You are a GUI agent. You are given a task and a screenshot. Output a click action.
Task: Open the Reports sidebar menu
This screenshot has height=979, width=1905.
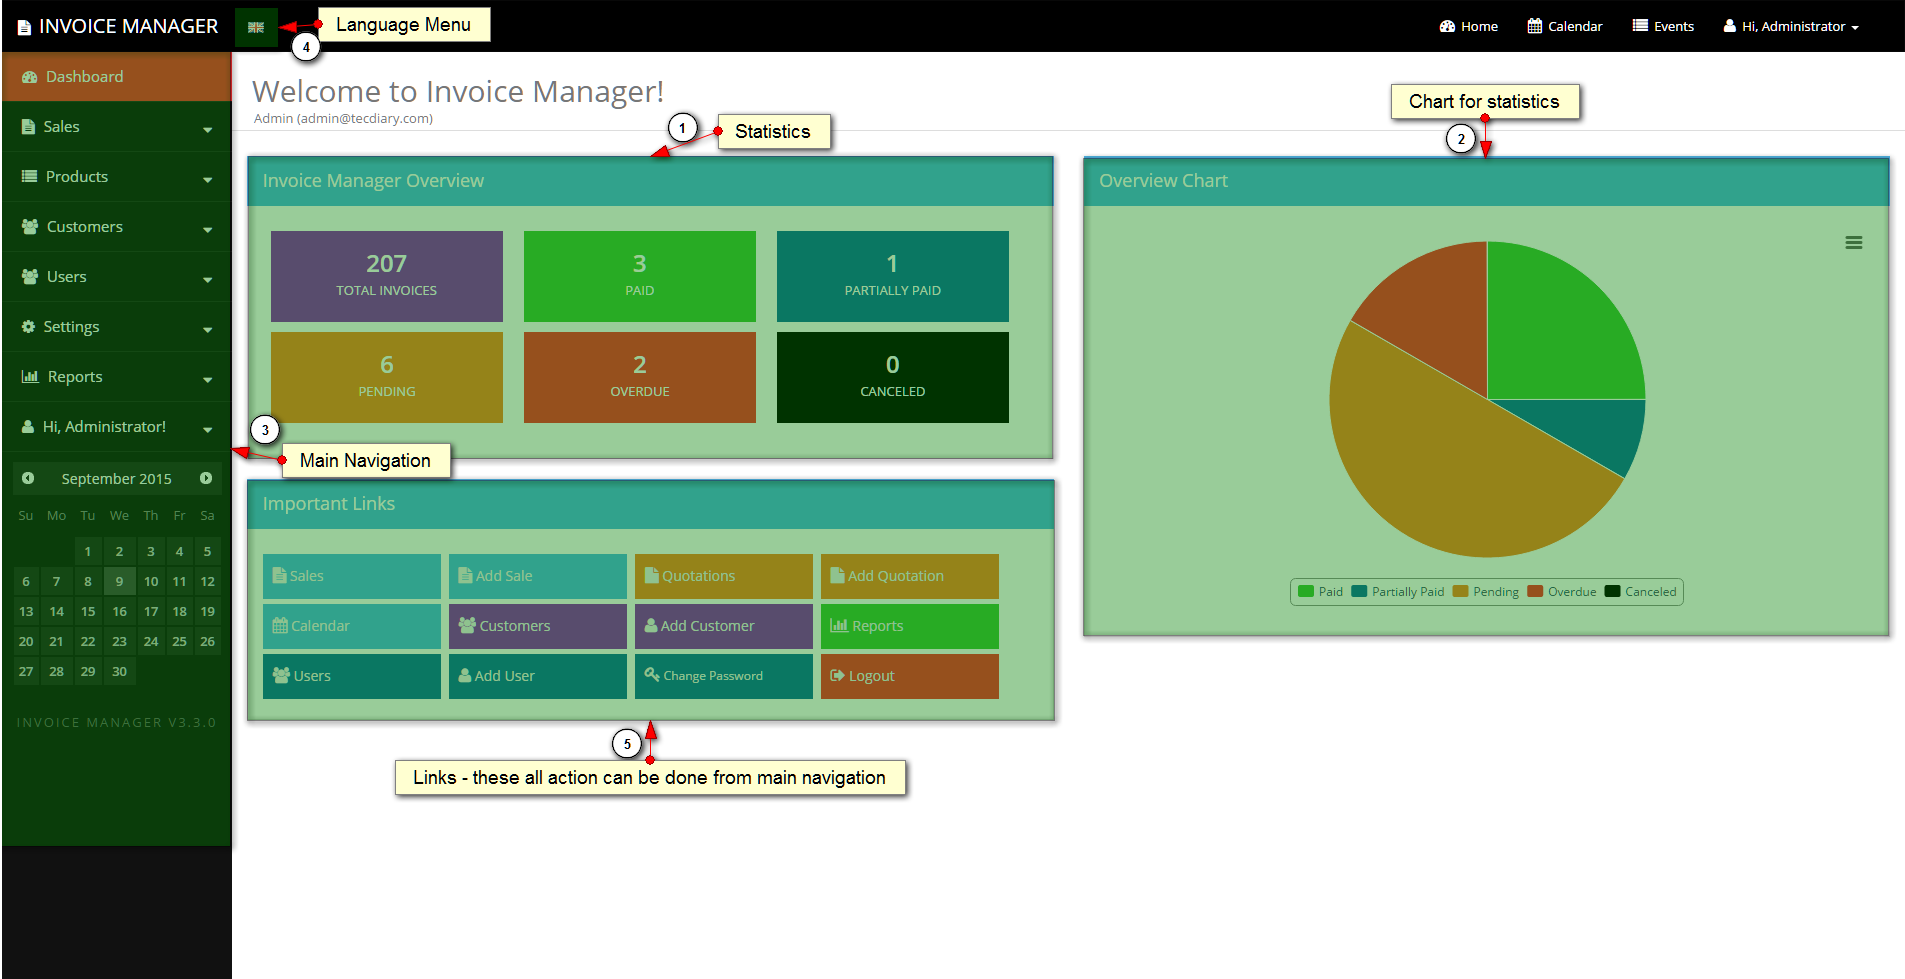117,377
